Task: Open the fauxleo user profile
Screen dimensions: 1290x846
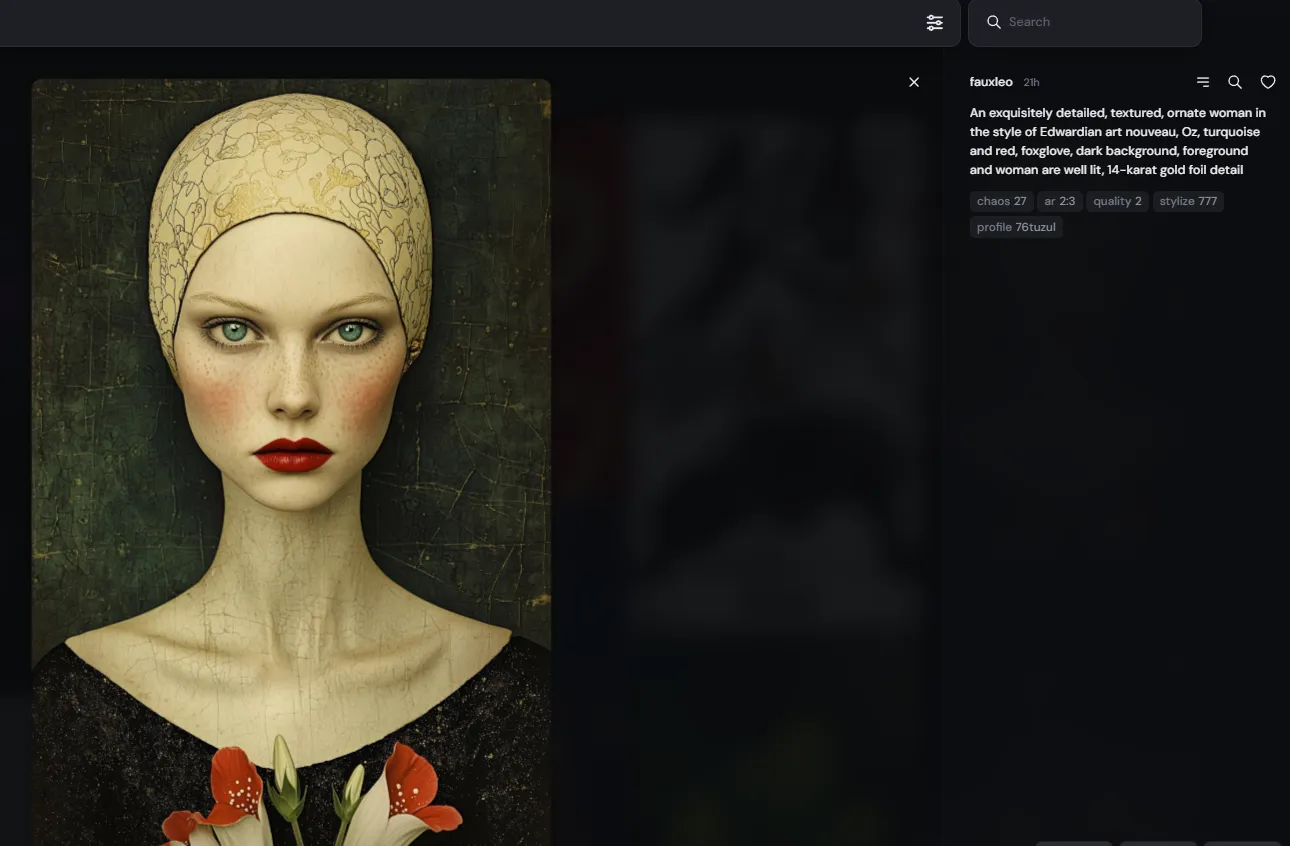Action: (x=990, y=82)
